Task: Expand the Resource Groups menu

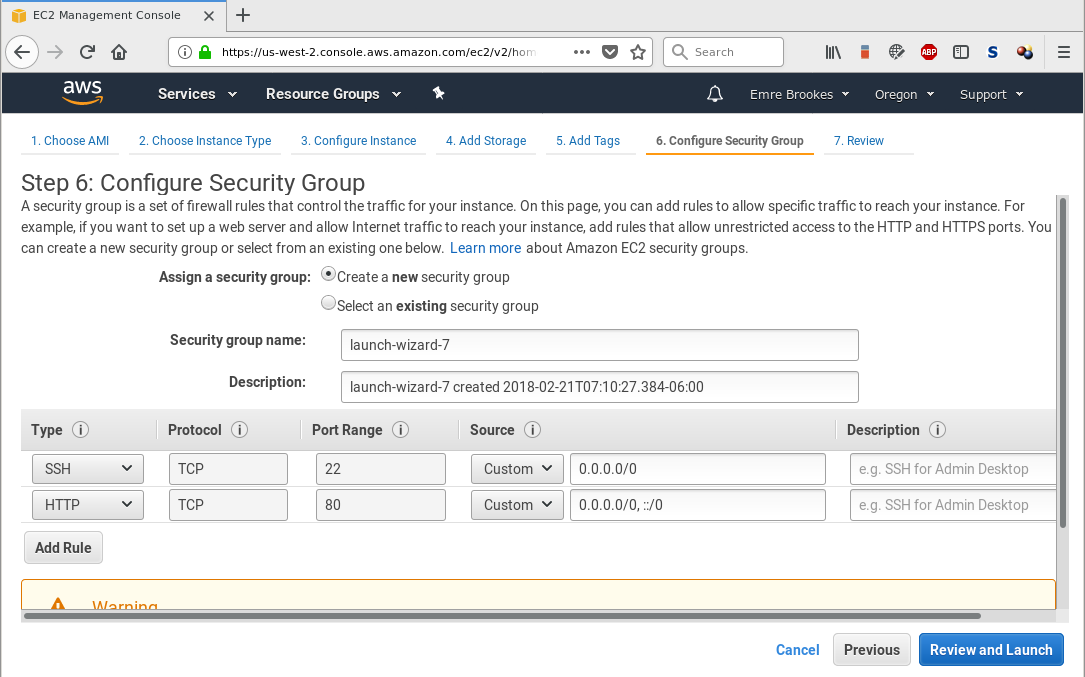Action: point(333,93)
